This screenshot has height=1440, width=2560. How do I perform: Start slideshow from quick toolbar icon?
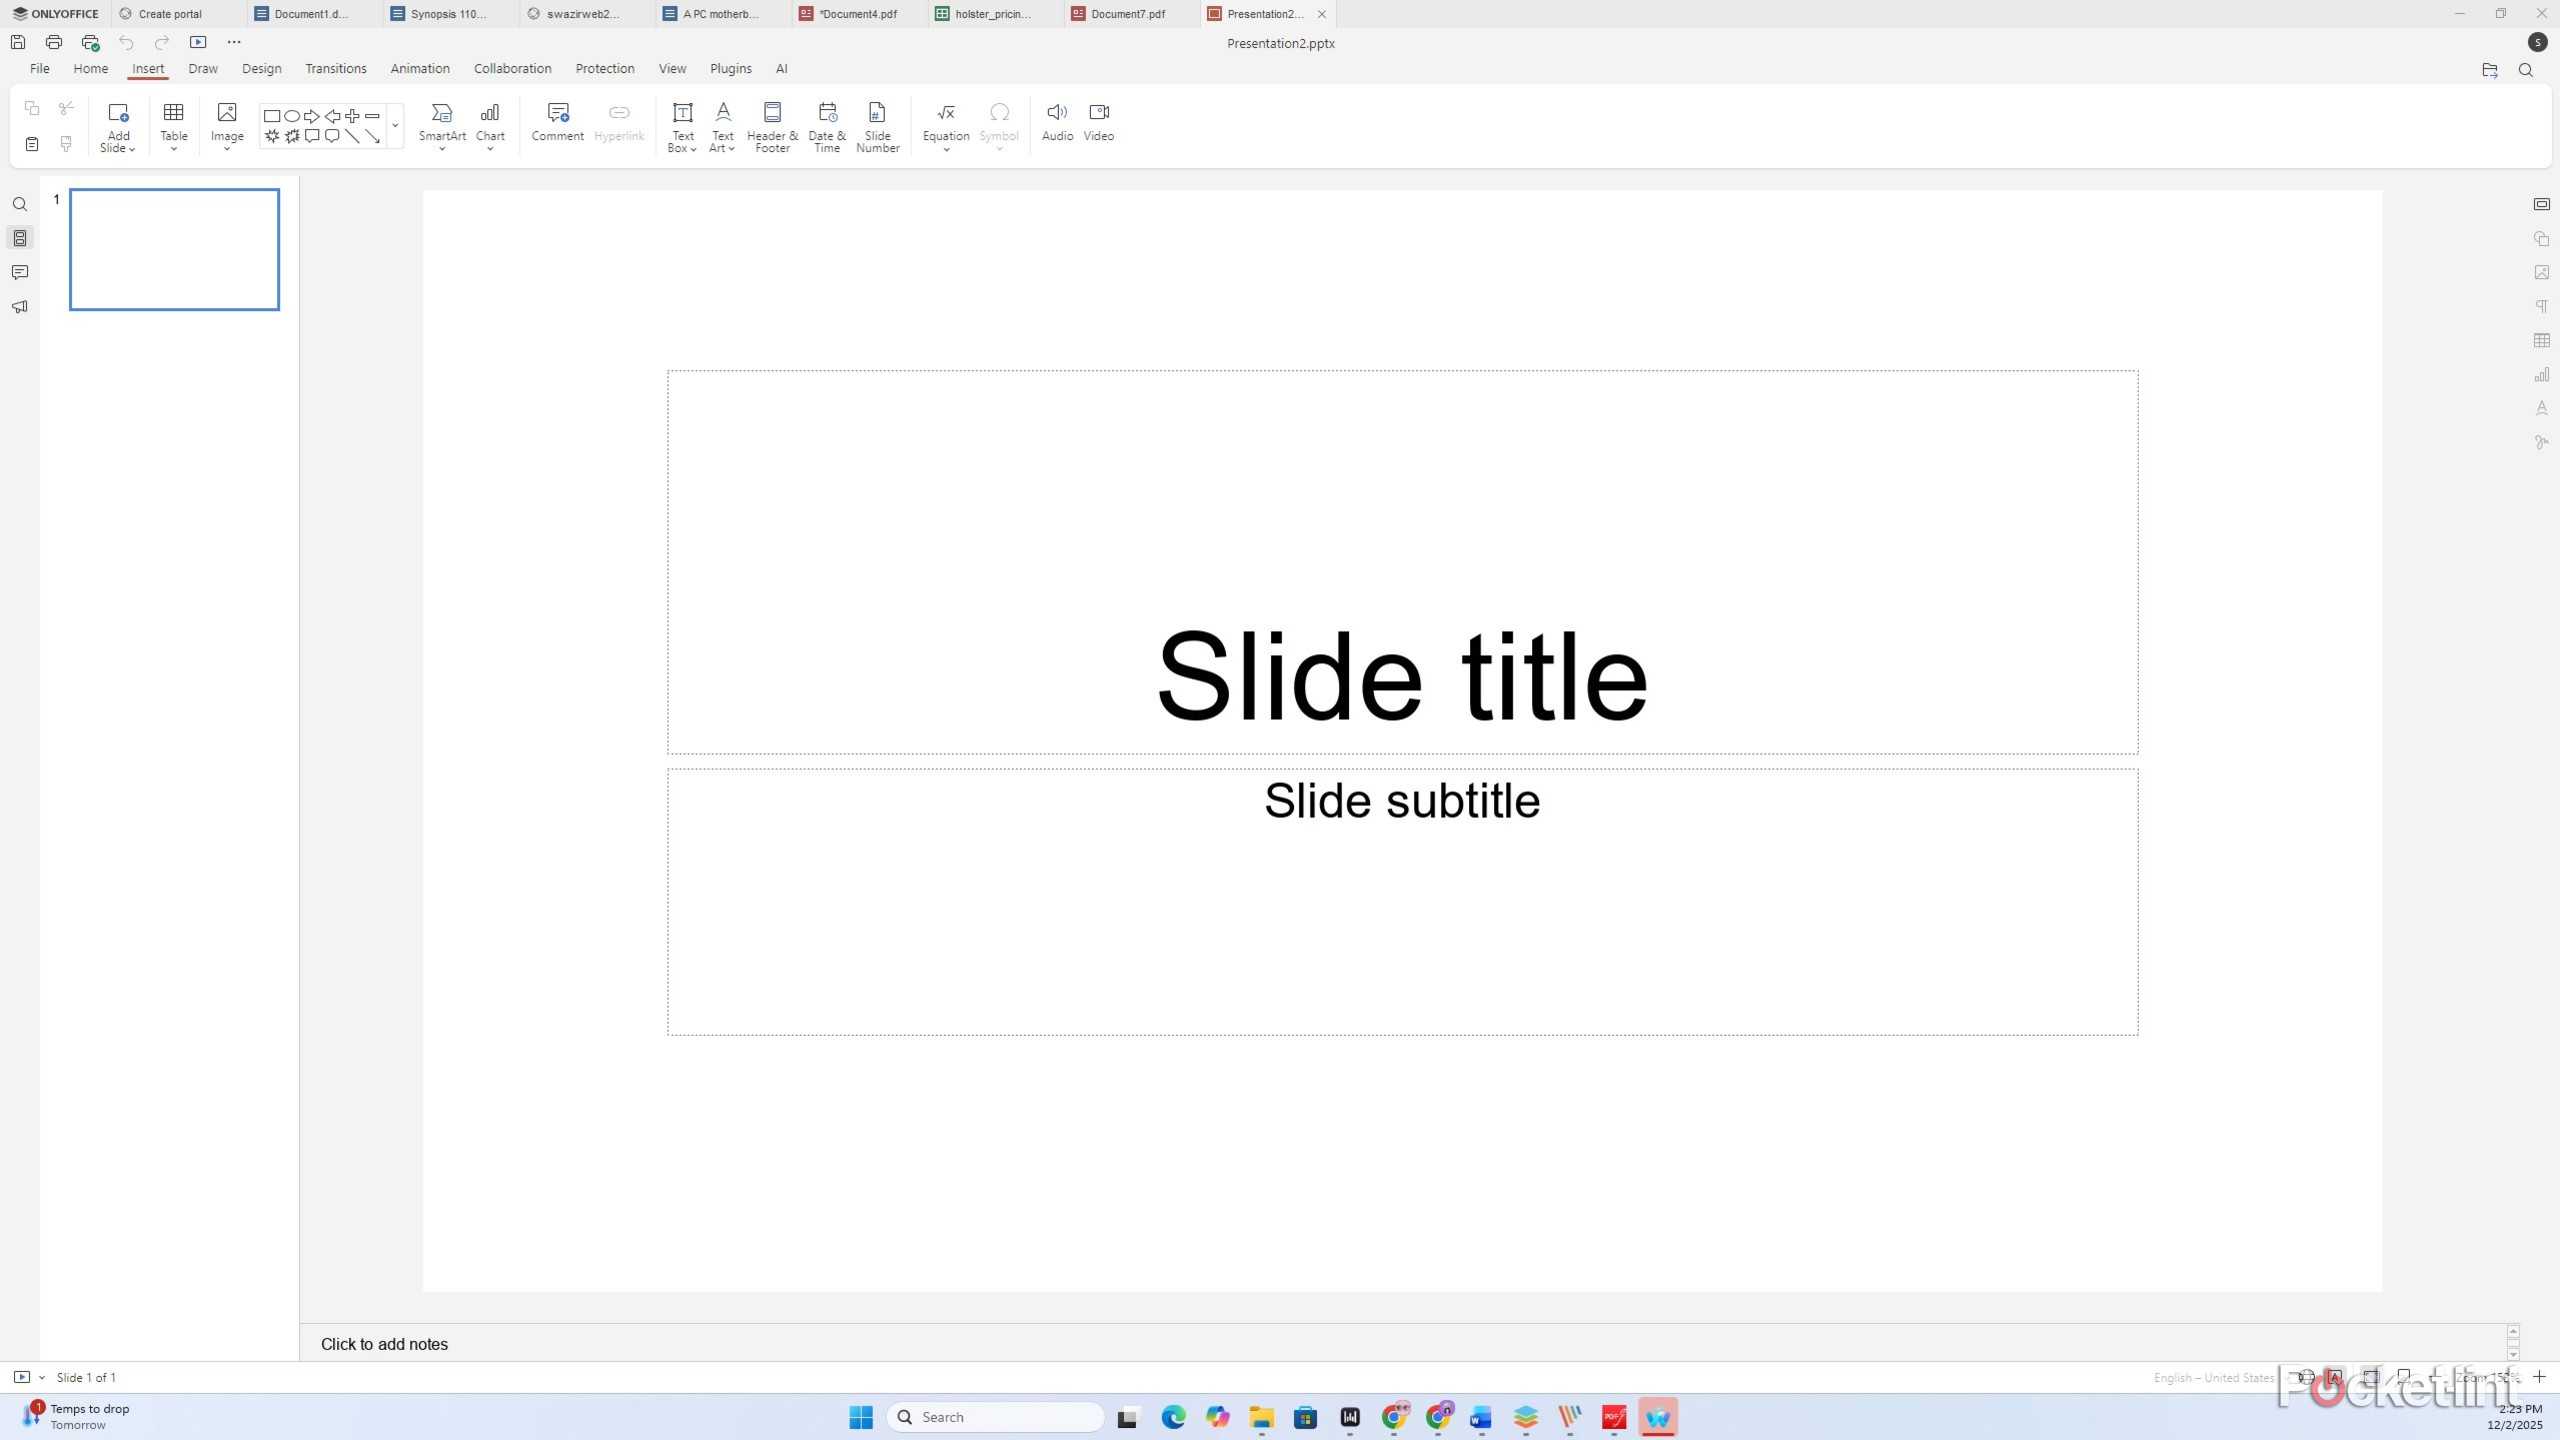(198, 42)
